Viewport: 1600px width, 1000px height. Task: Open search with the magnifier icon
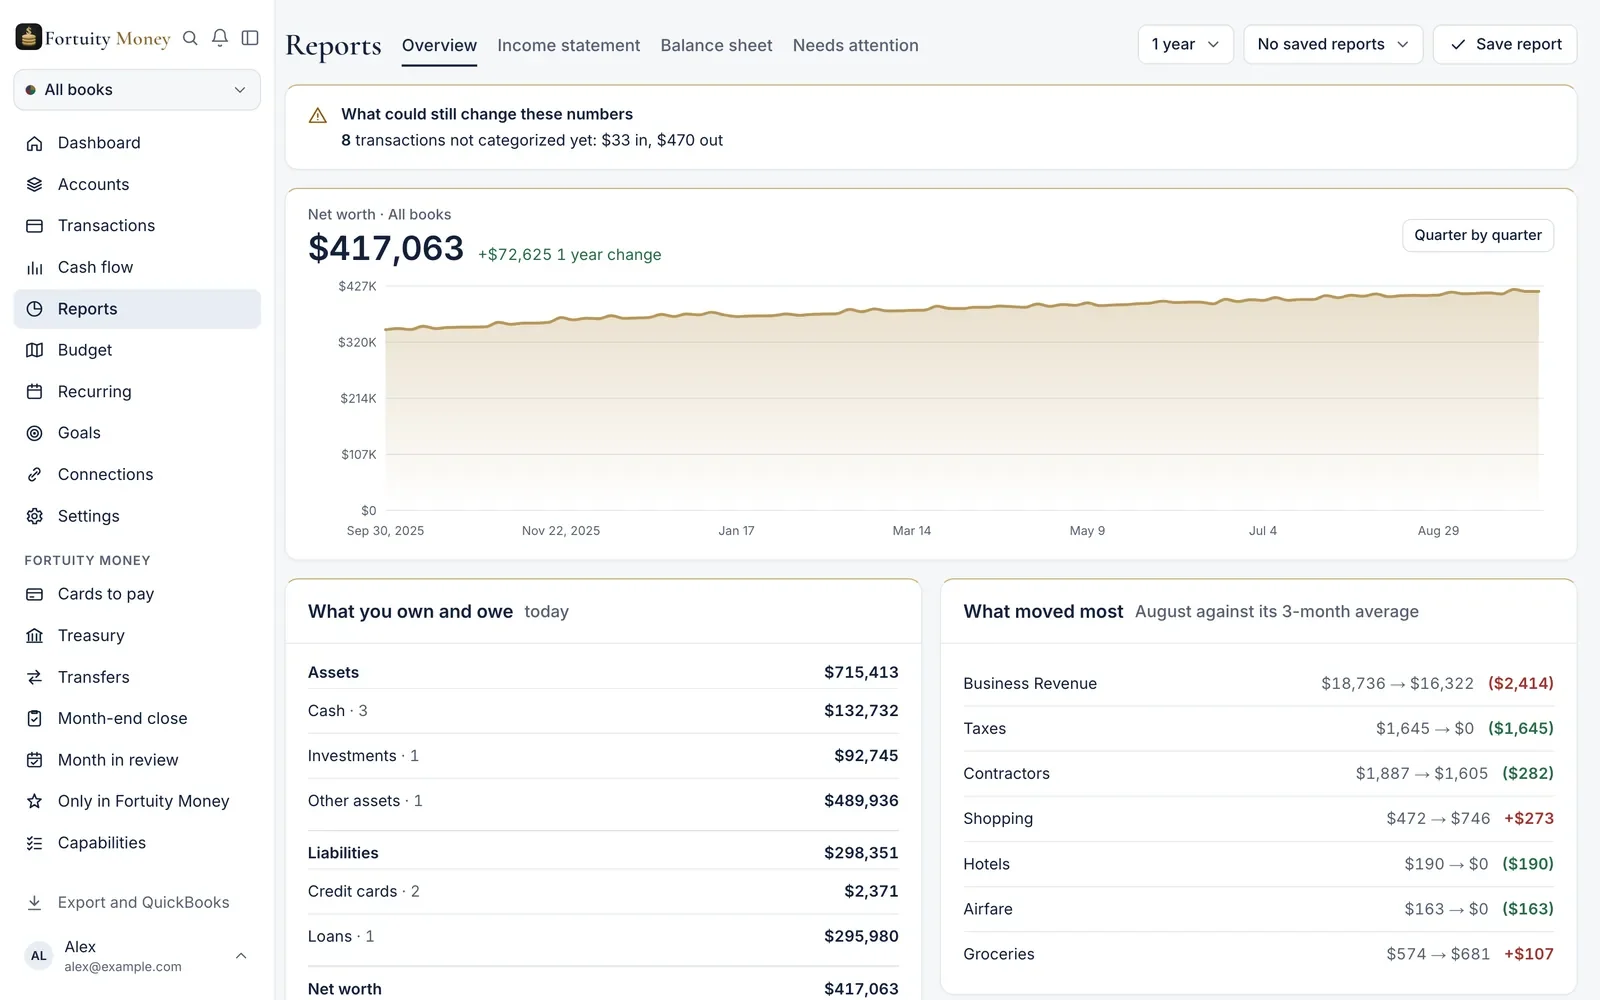190,38
